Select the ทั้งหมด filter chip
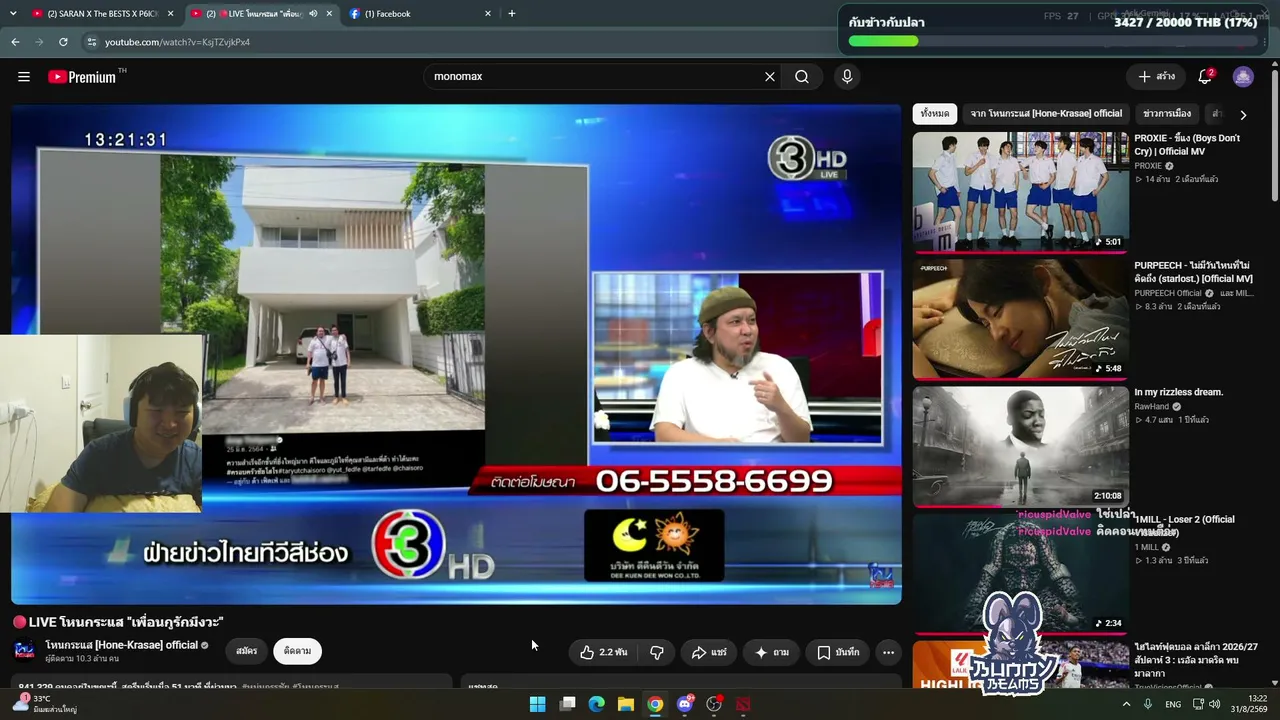 coord(935,114)
